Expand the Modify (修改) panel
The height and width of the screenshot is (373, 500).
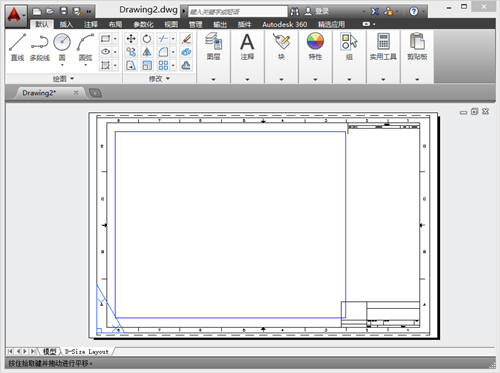[x=159, y=79]
